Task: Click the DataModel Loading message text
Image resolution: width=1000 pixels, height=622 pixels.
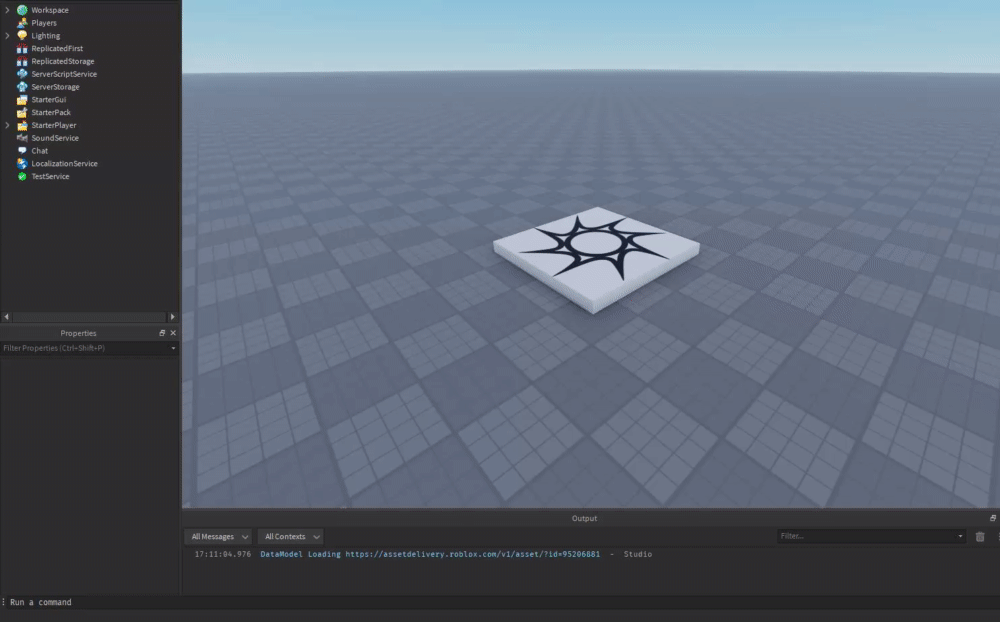Action: point(300,554)
